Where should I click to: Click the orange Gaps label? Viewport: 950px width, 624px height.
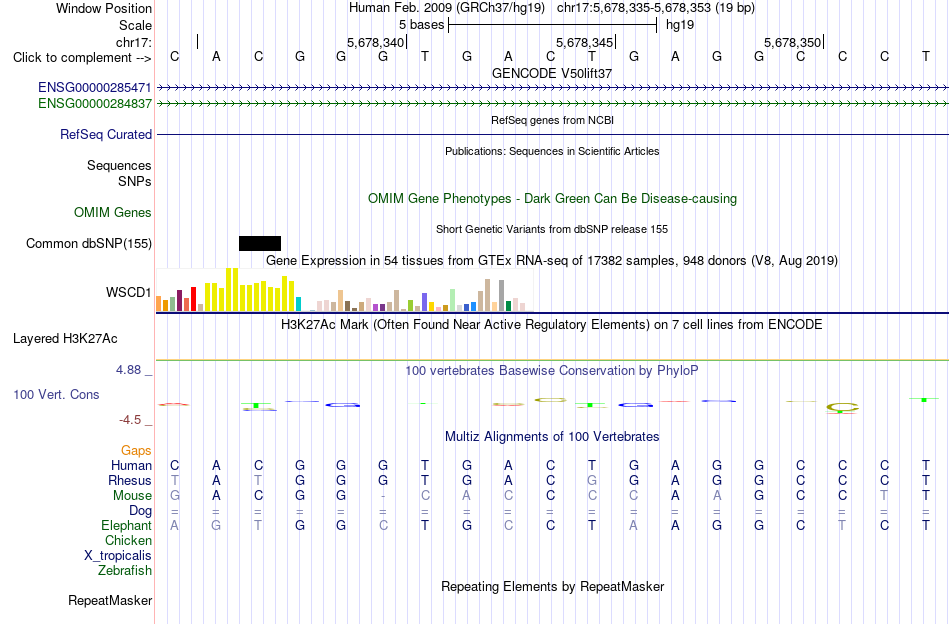point(136,450)
